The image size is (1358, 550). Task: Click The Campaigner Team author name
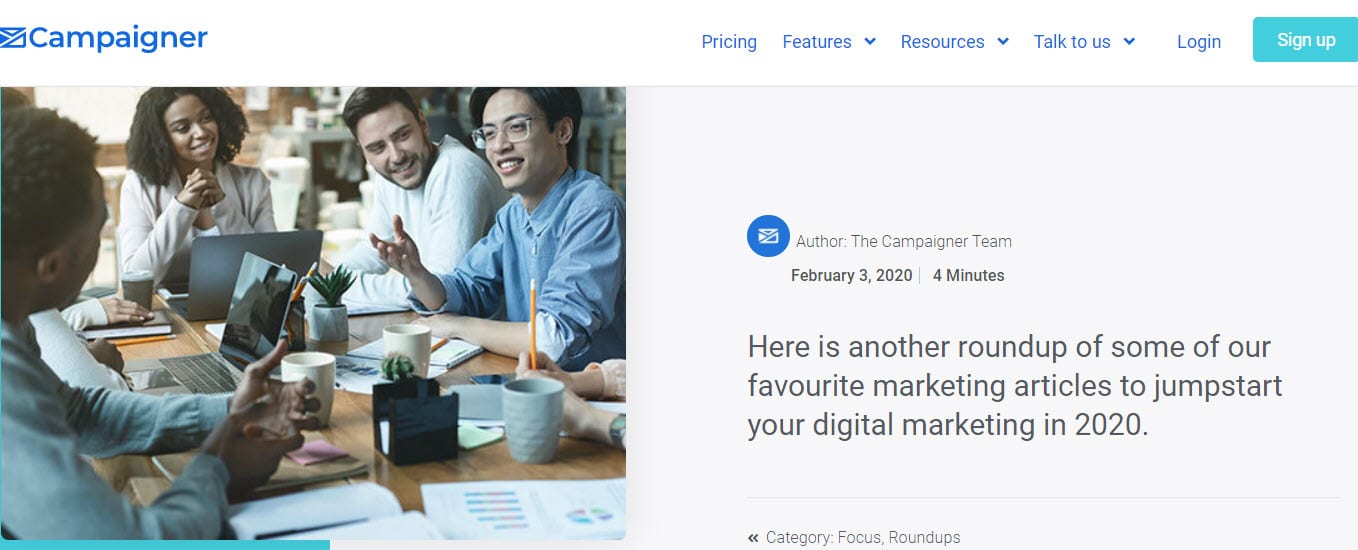click(x=931, y=241)
